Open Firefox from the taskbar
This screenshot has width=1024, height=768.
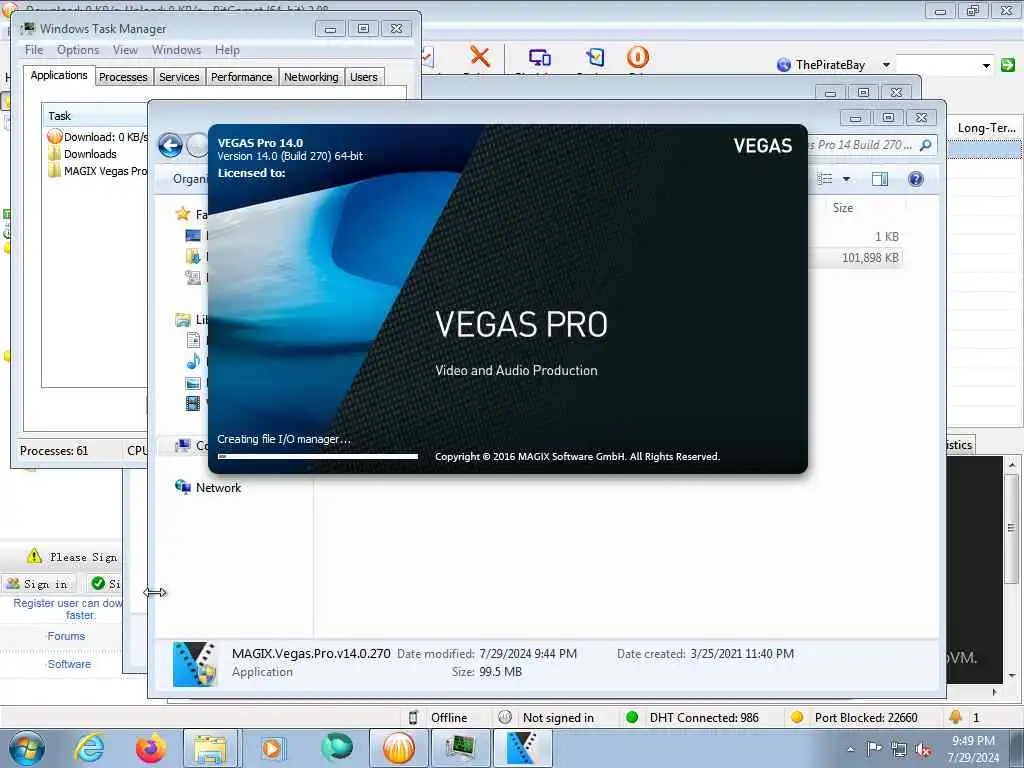151,748
